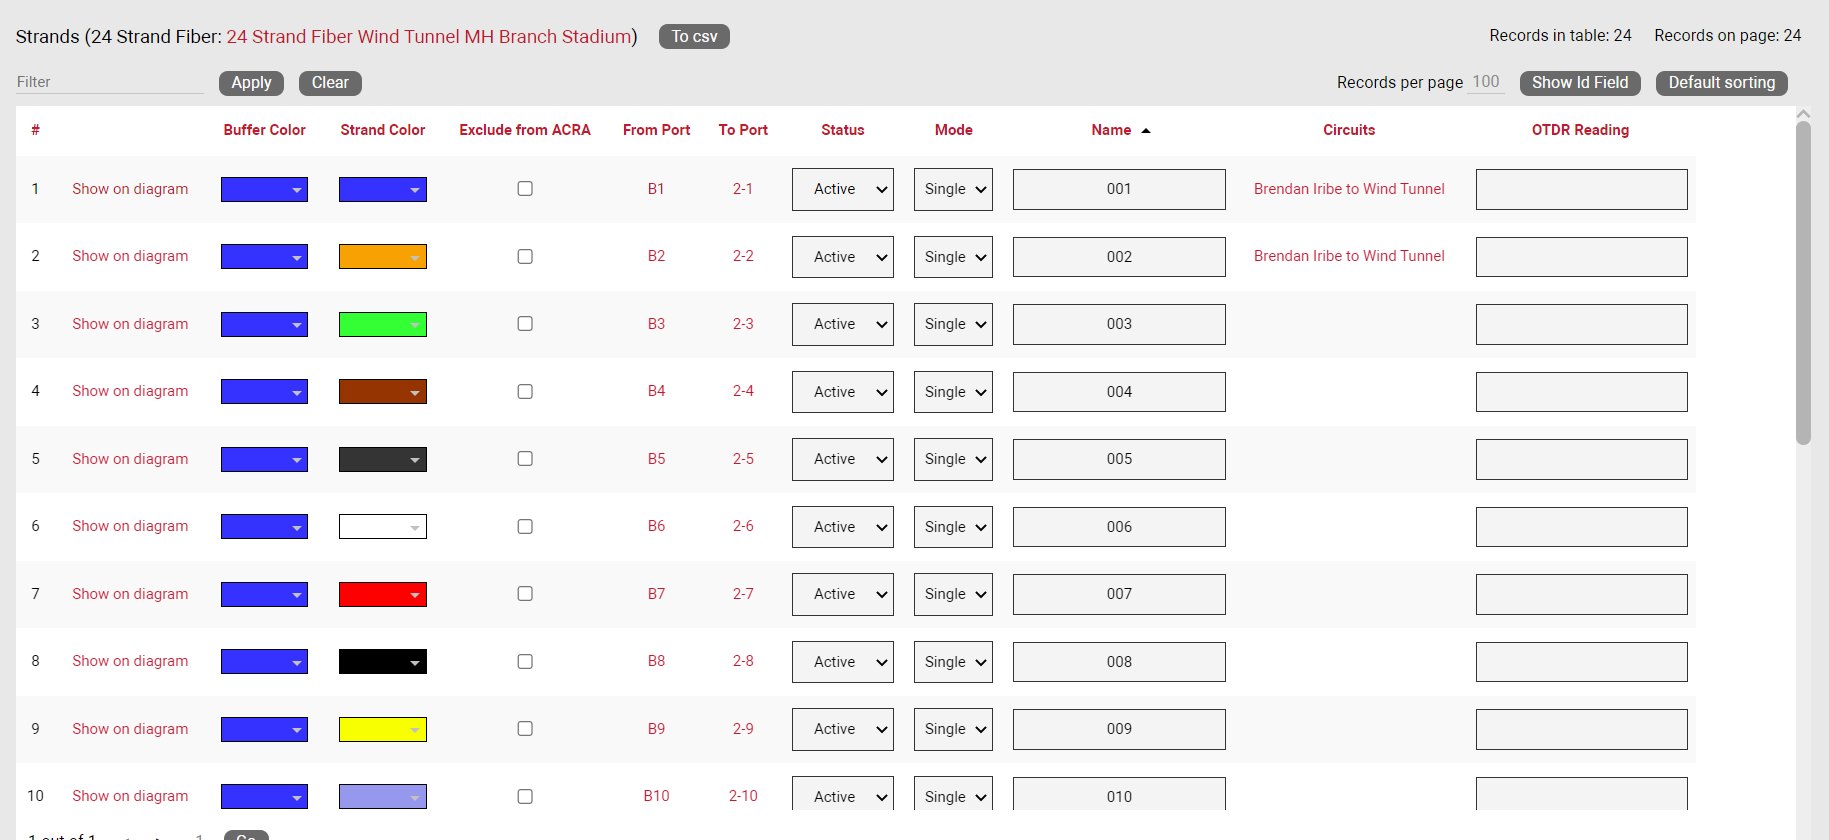Screen dimensions: 1829x840
Task: Export table with To csv button
Action: pos(694,37)
